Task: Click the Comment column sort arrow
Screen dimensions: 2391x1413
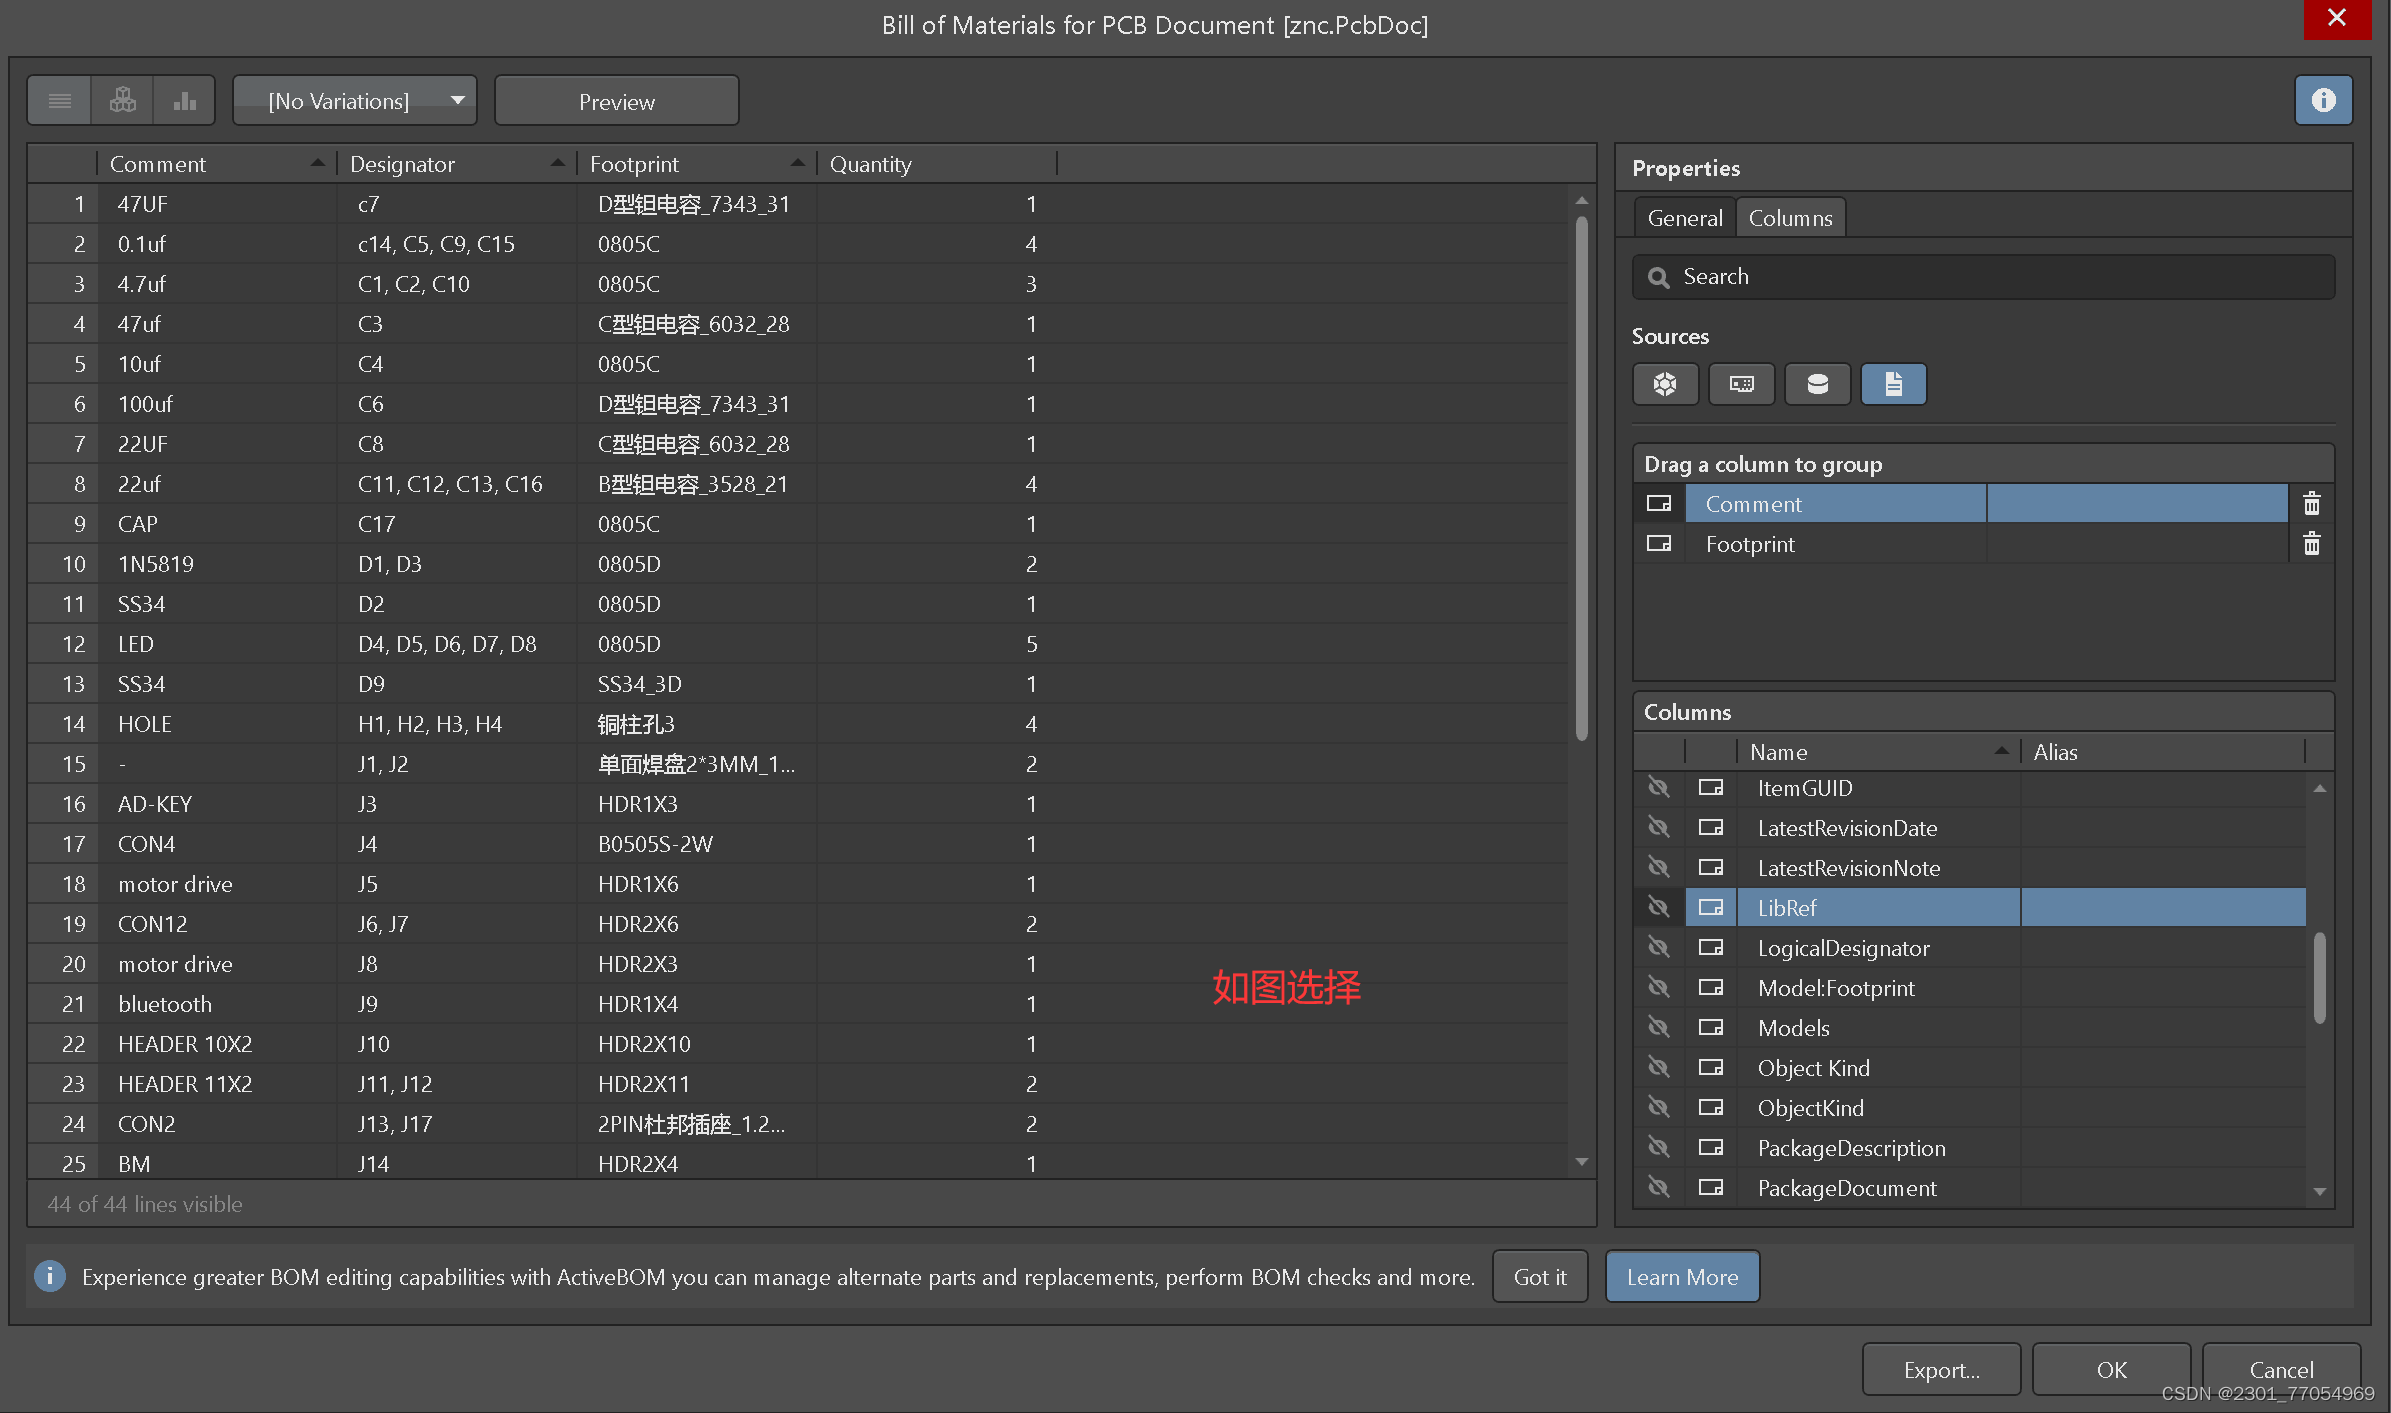Action: tap(317, 163)
